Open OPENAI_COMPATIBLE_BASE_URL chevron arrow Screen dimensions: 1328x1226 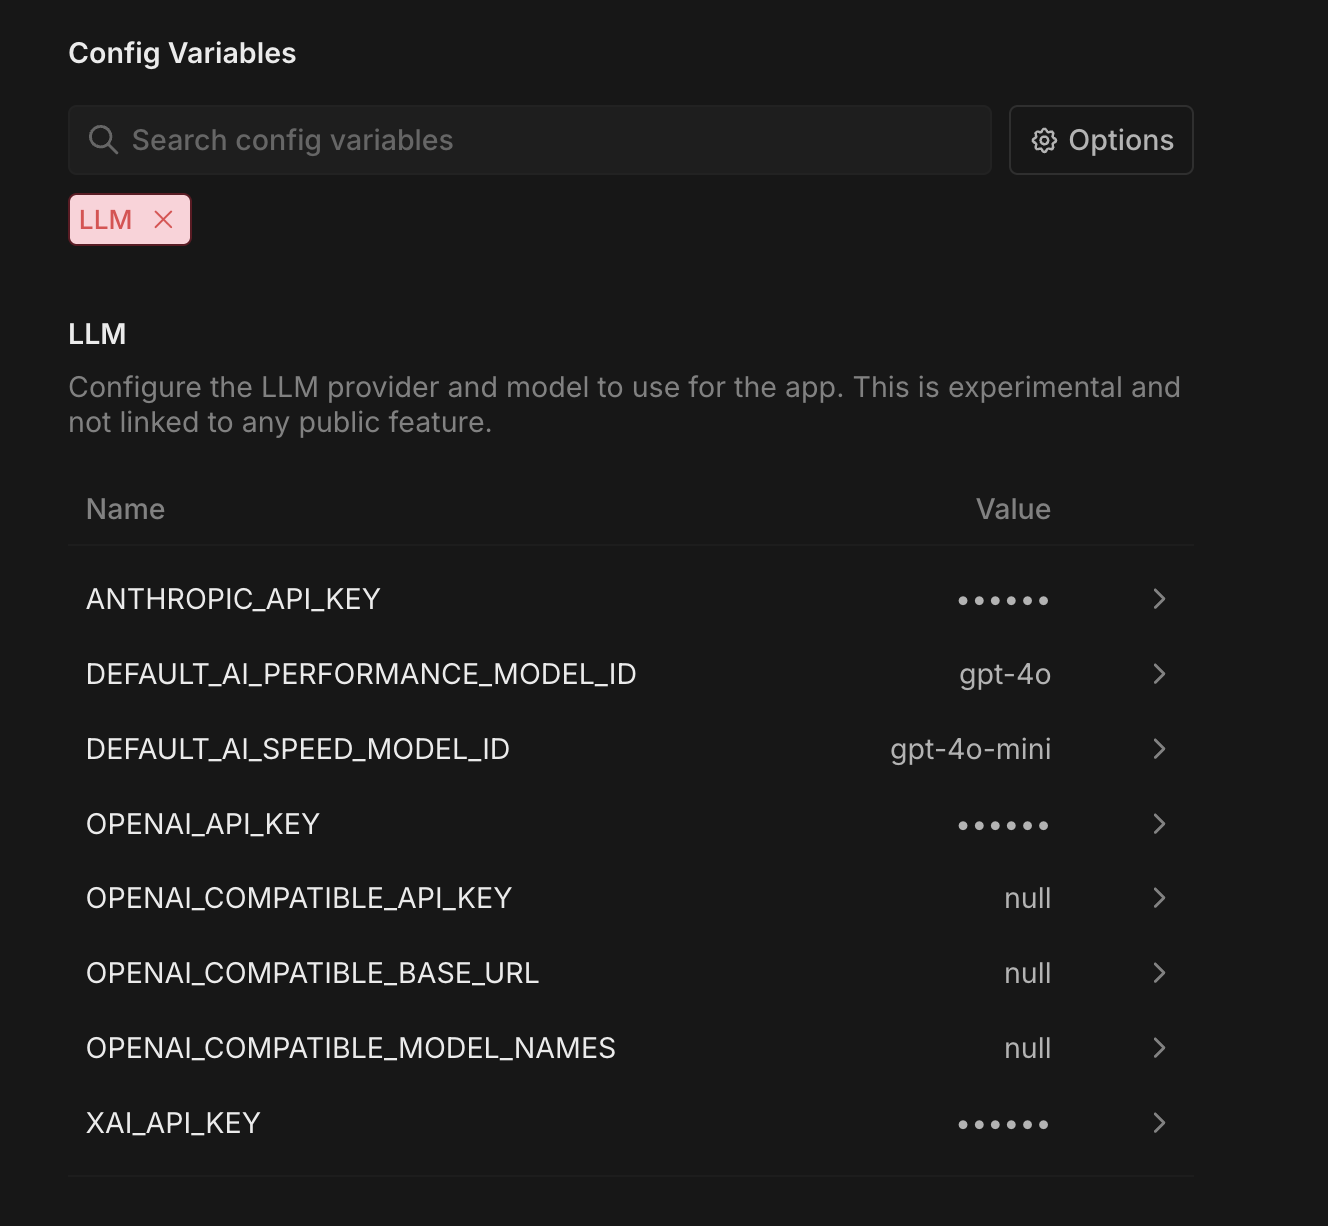pos(1159,973)
